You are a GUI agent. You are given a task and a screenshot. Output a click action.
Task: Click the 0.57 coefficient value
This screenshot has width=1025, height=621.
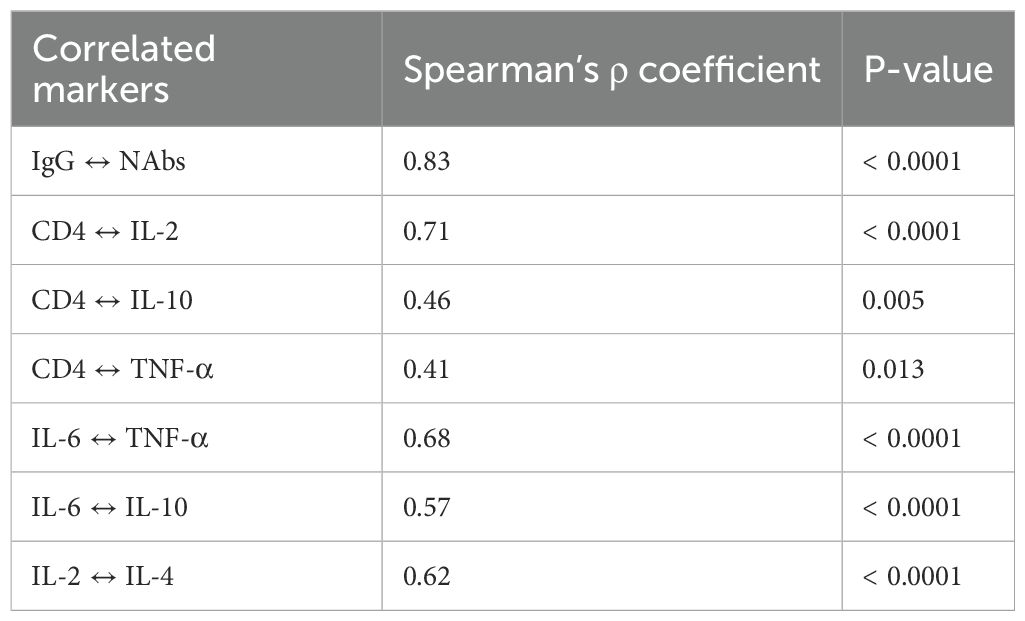pyautogui.click(x=426, y=507)
